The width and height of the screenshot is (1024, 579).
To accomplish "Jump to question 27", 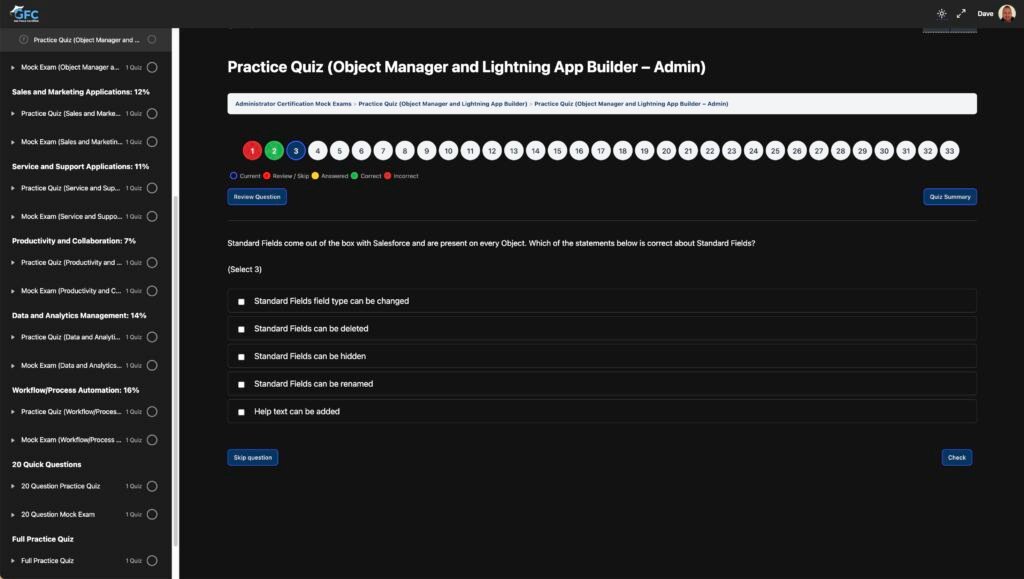I will pos(819,151).
